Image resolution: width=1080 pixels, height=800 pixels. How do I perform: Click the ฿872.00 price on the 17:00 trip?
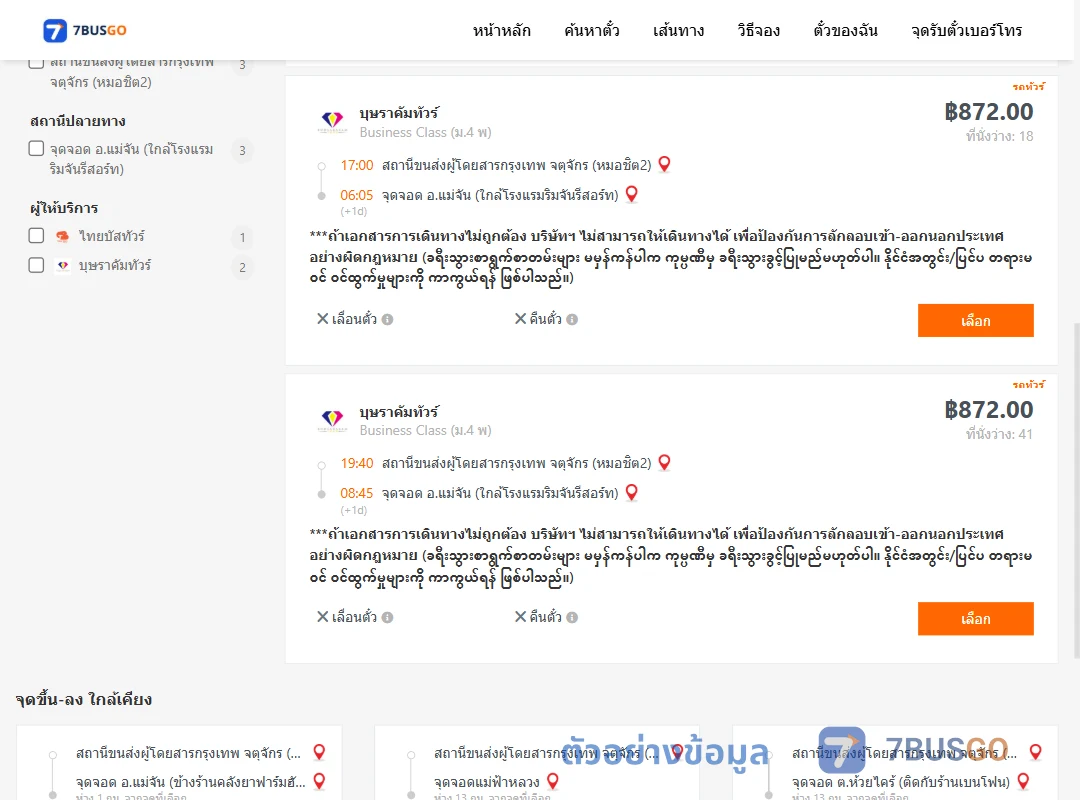point(988,112)
